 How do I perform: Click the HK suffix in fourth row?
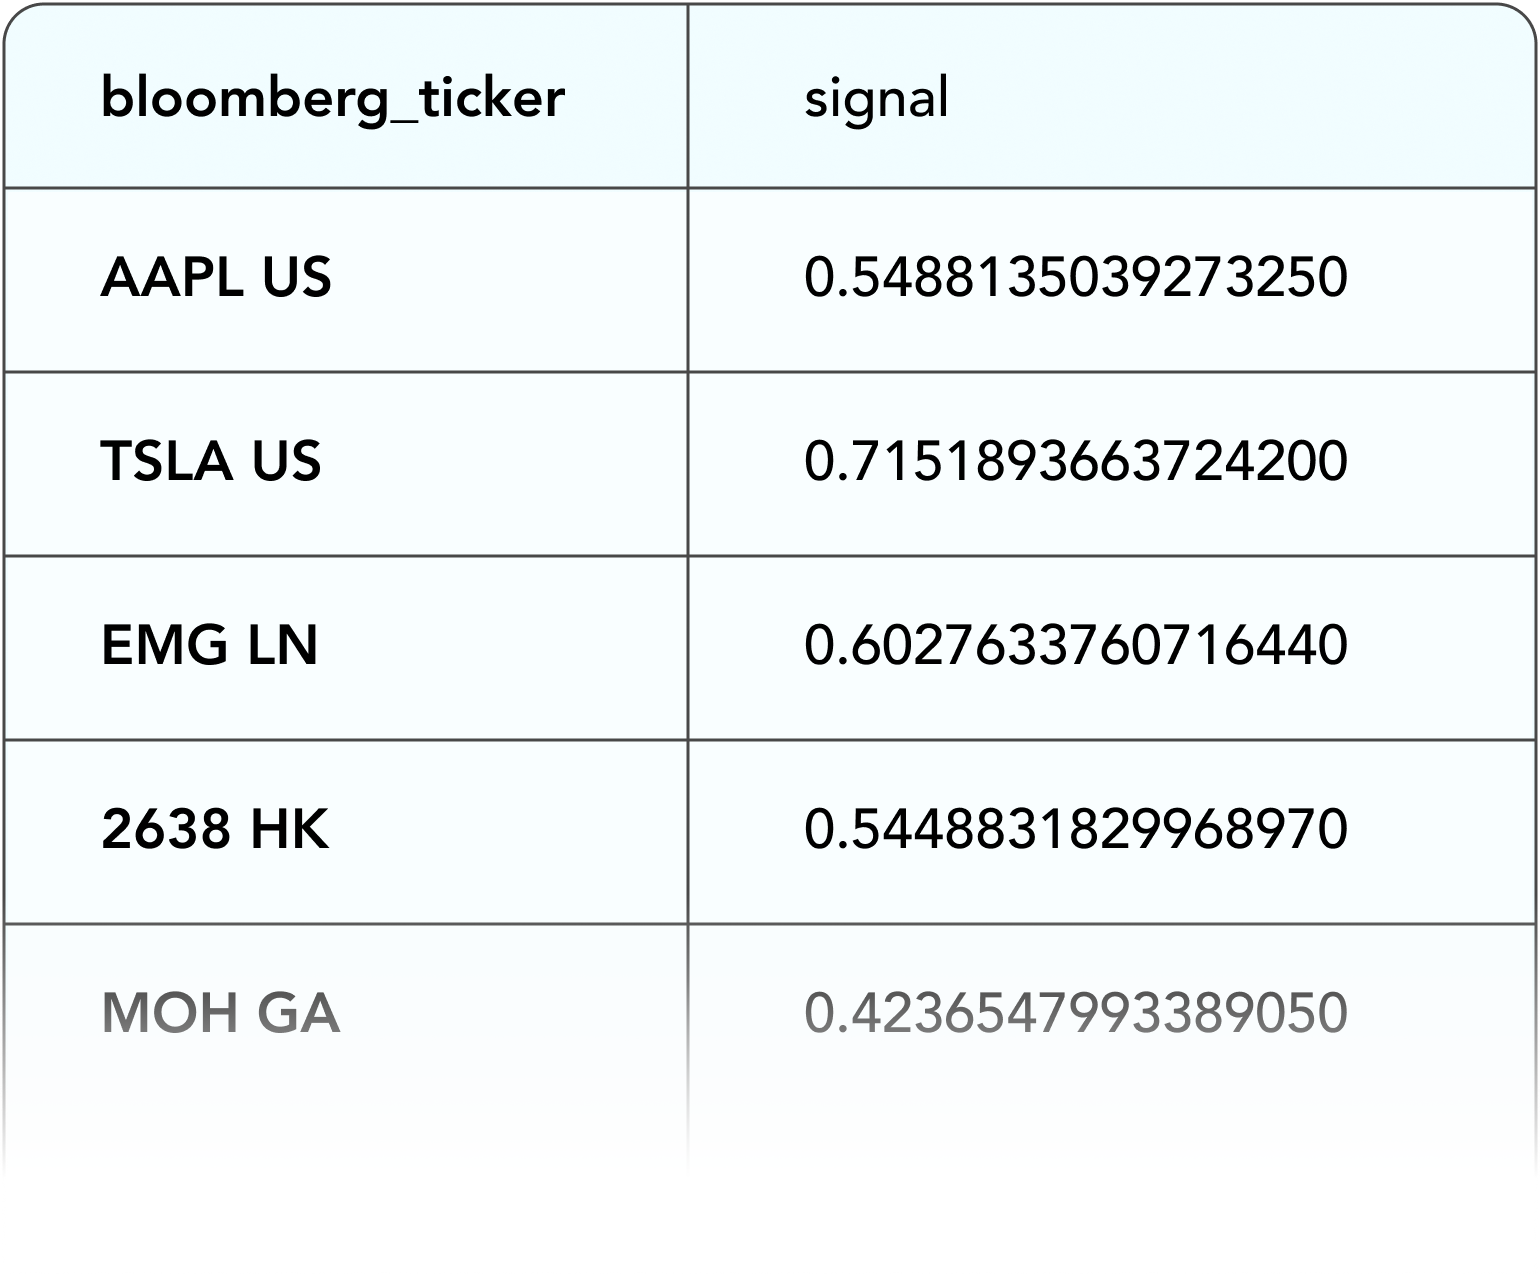pos(290,829)
